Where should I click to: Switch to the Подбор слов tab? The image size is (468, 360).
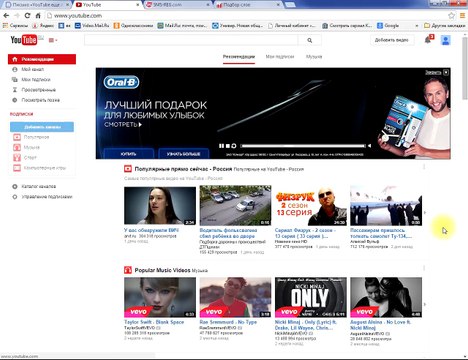click(248, 5)
